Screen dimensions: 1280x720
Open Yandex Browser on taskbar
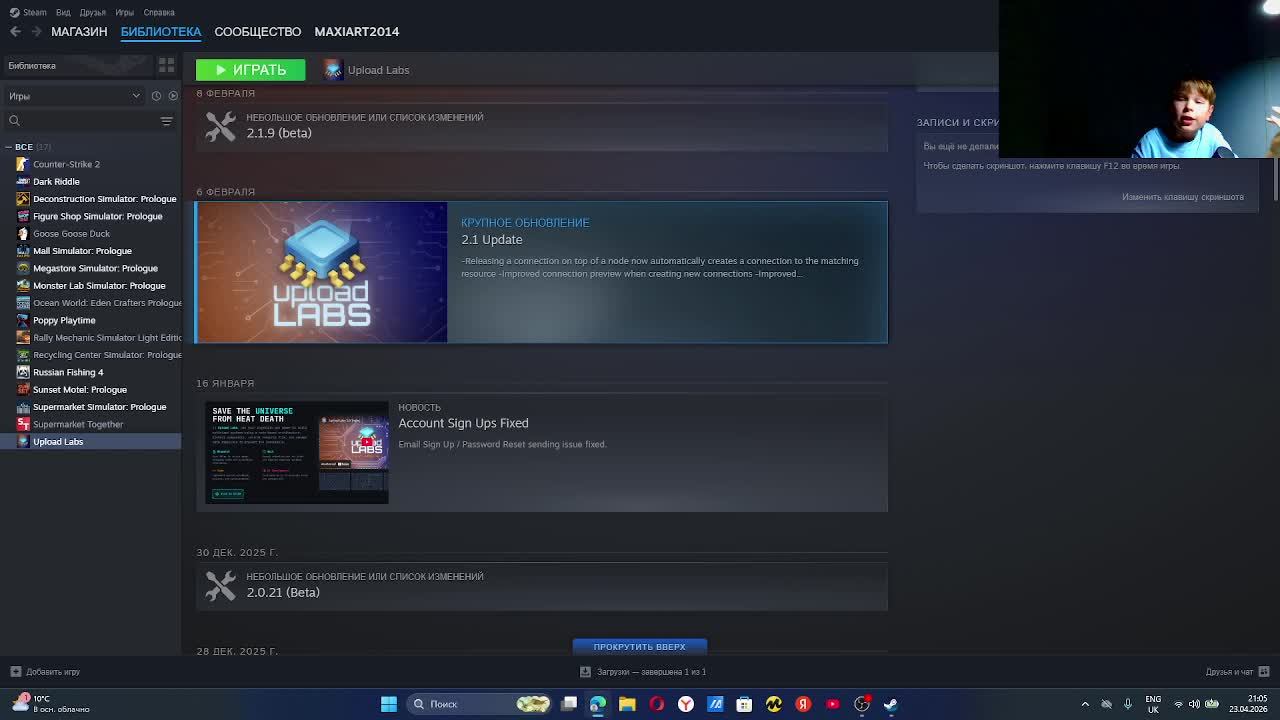tap(686, 704)
